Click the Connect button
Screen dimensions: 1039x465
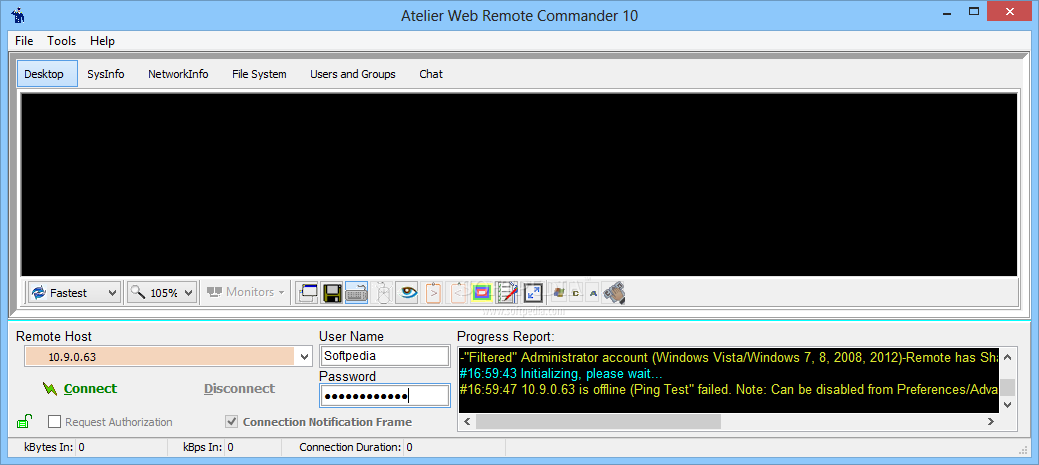80,388
